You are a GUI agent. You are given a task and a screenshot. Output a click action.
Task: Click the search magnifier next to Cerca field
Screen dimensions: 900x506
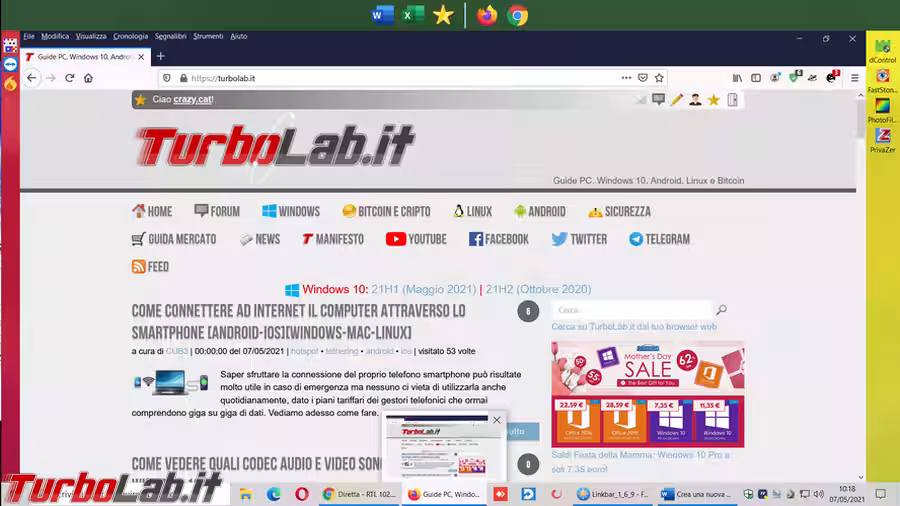(722, 311)
